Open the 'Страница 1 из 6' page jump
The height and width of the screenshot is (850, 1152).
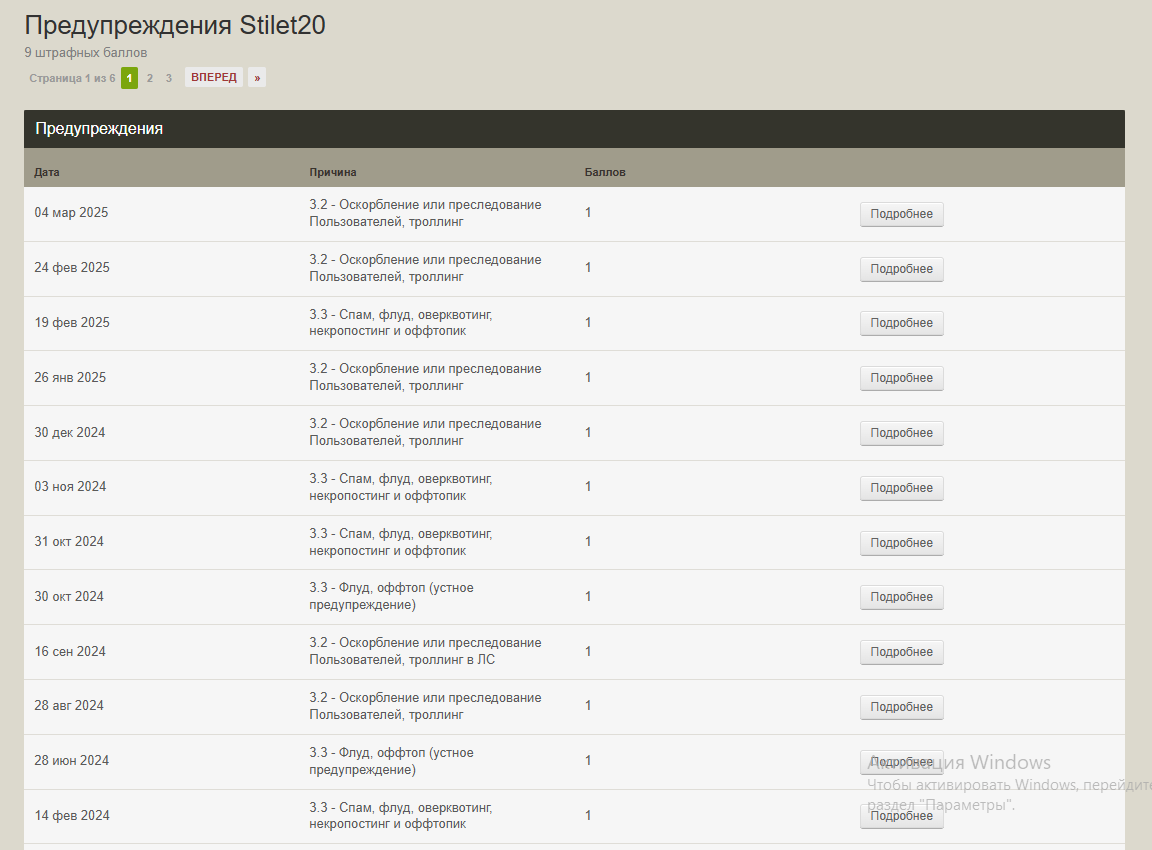pos(72,78)
